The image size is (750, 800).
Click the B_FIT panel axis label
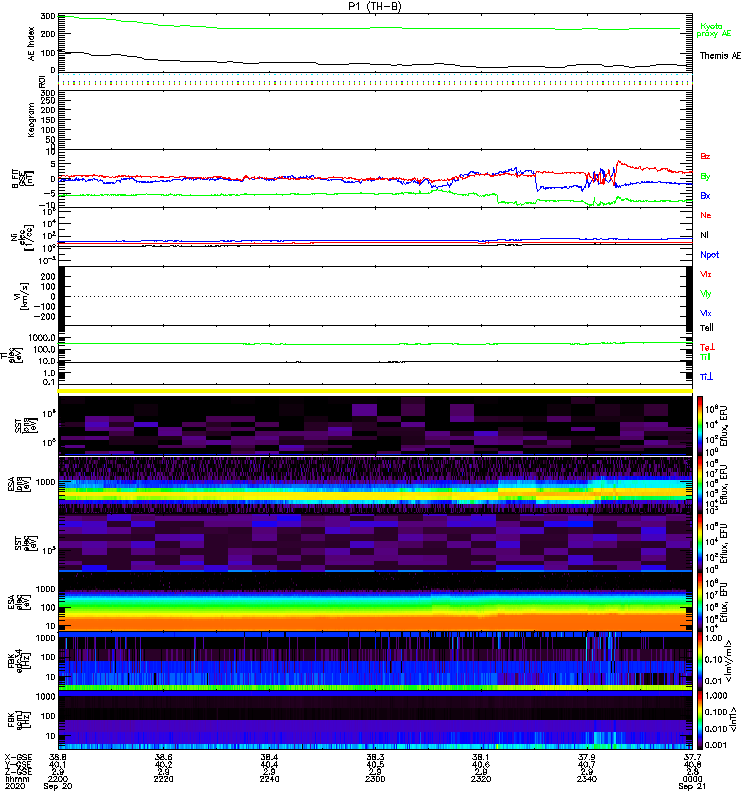pyautogui.click(x=23, y=179)
